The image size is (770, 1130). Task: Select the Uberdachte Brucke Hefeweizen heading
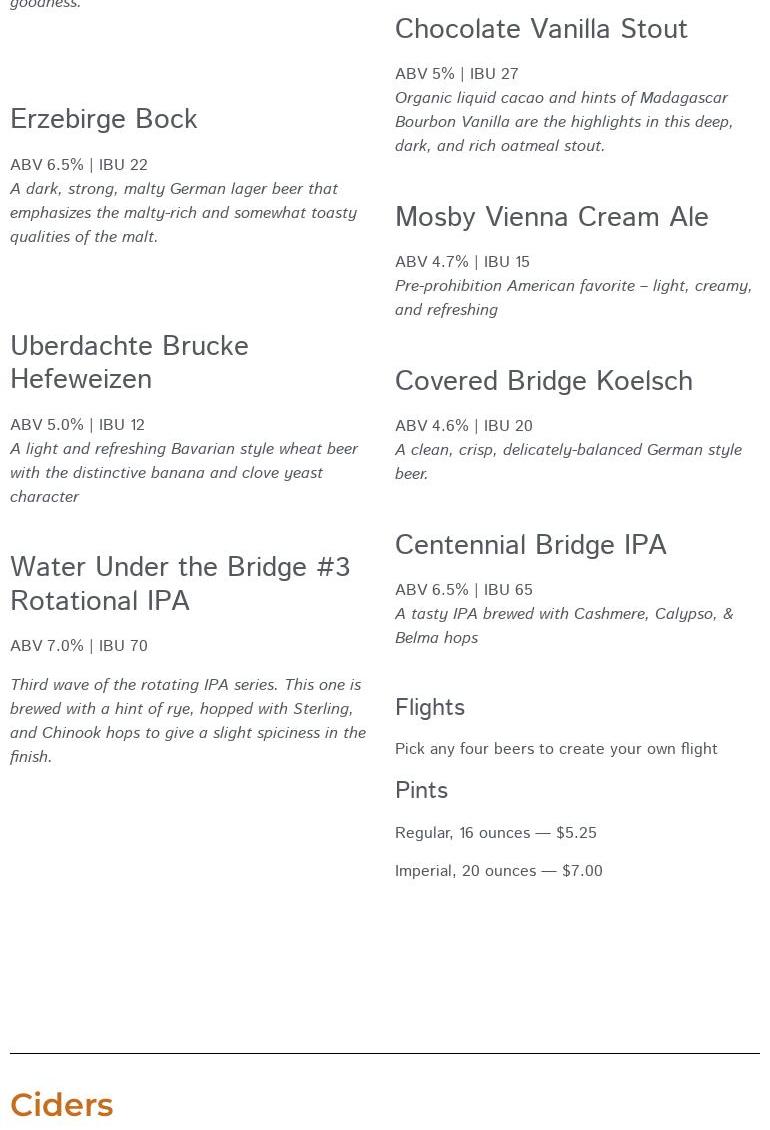coord(129,363)
